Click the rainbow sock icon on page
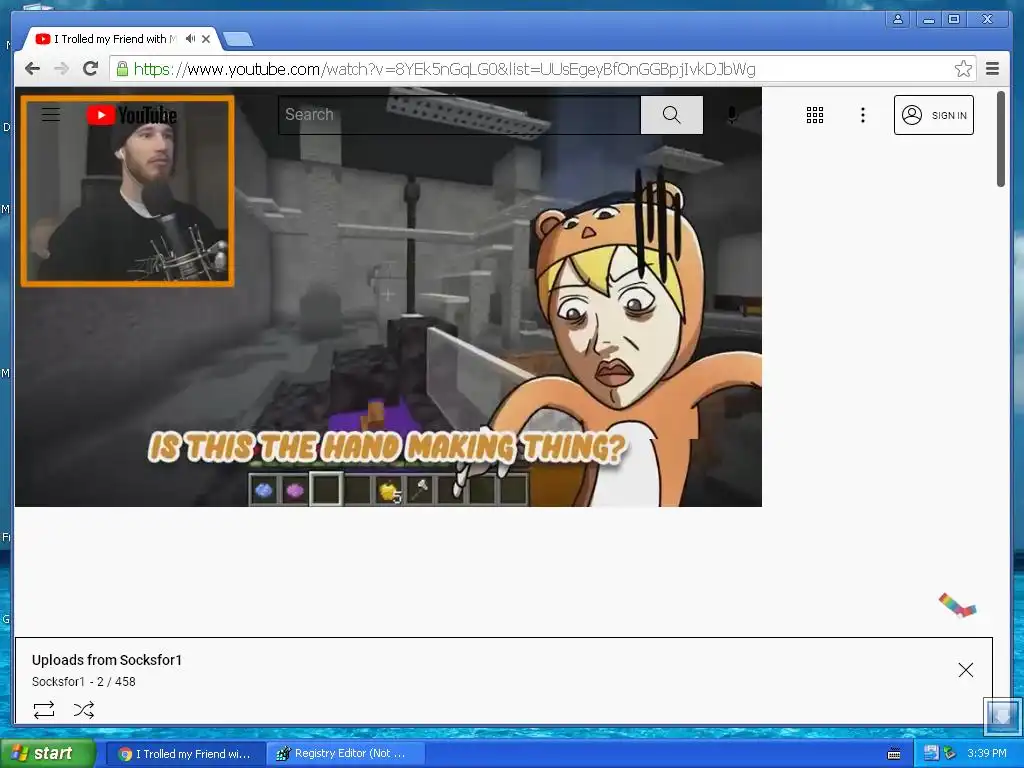This screenshot has width=1024, height=768. (x=957, y=605)
